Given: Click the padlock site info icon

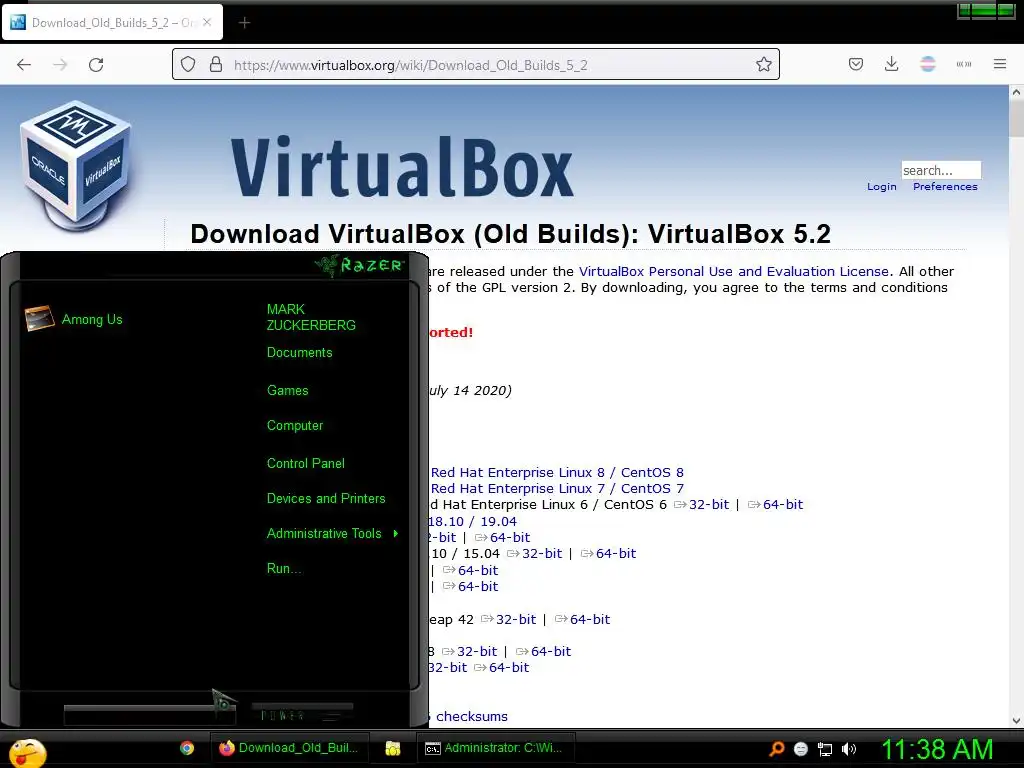Looking at the screenshot, I should 216,65.
